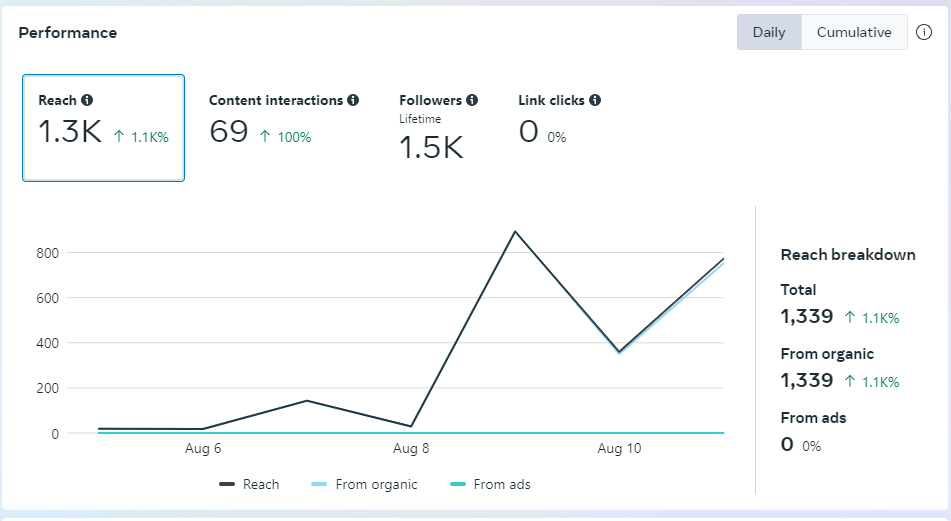Click the Total reach value 1,339

point(807,317)
